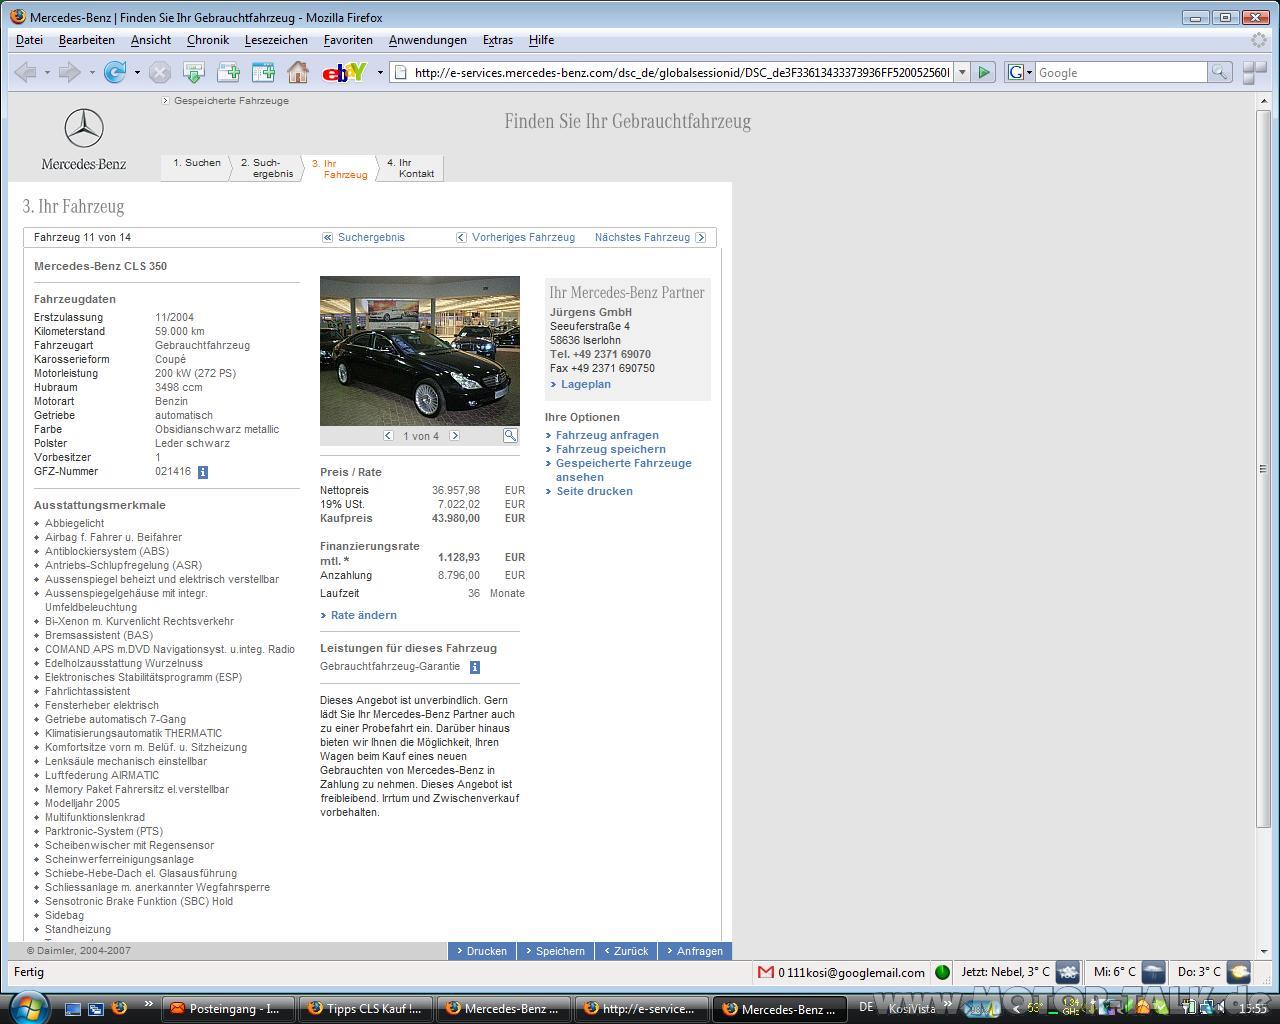1280x1024 pixels.
Task: Click info icon next to GFZ-Nummer
Action: [x=203, y=472]
